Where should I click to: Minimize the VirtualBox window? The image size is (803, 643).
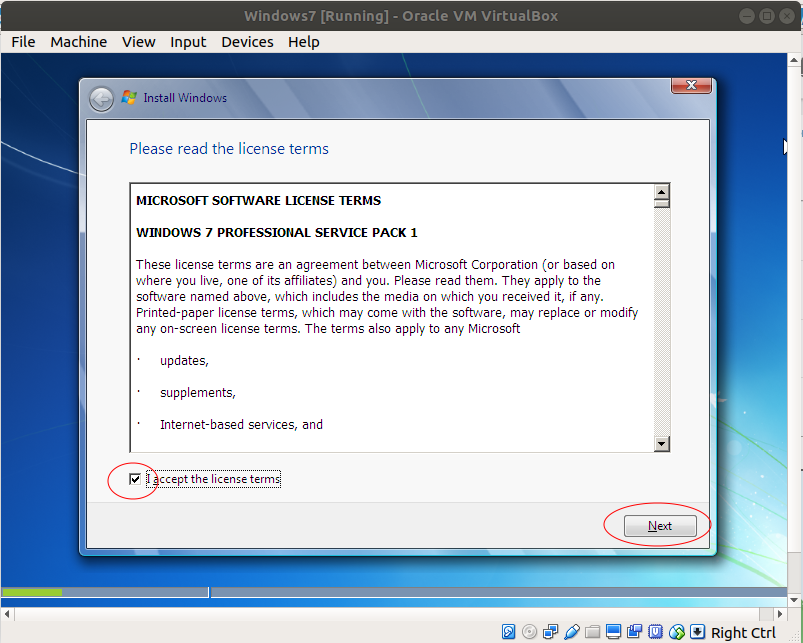(747, 16)
